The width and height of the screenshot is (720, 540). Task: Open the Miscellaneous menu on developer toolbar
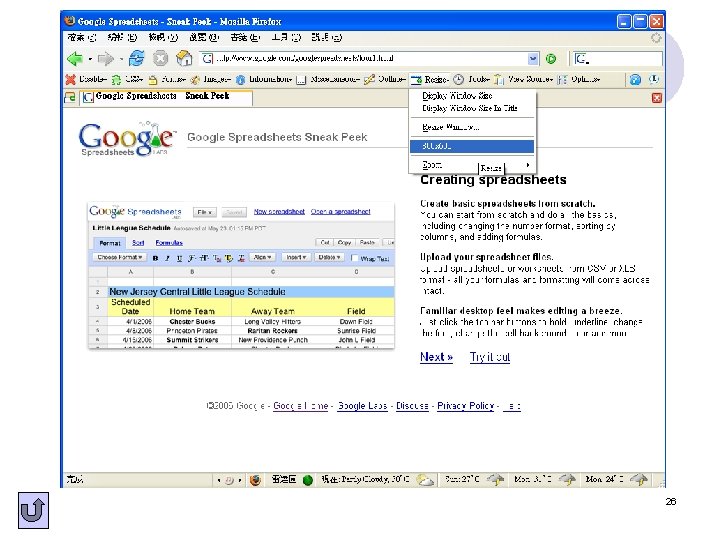point(328,79)
